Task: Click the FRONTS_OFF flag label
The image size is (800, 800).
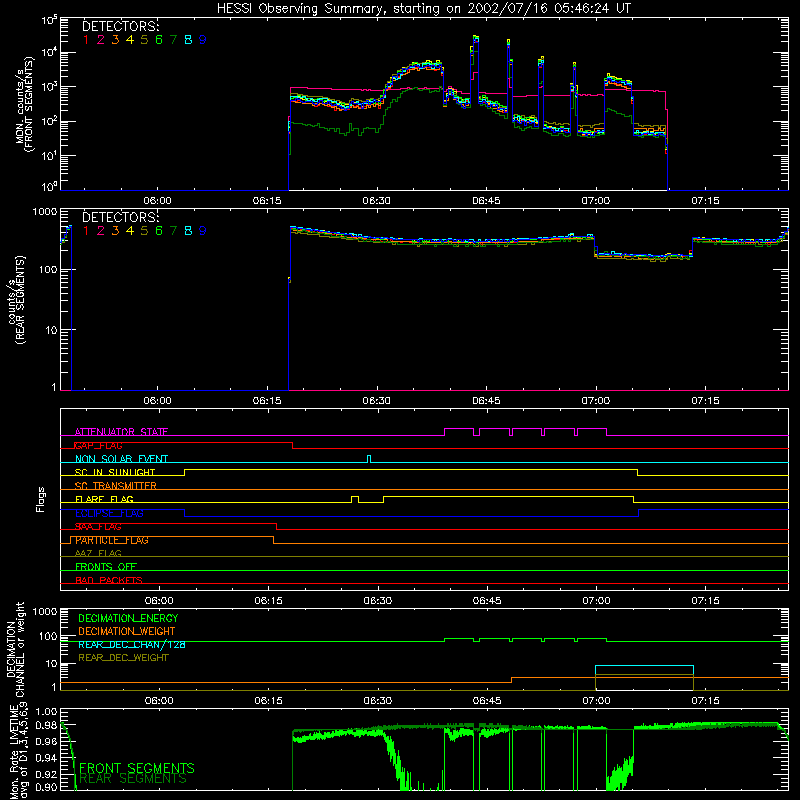Action: (106, 566)
